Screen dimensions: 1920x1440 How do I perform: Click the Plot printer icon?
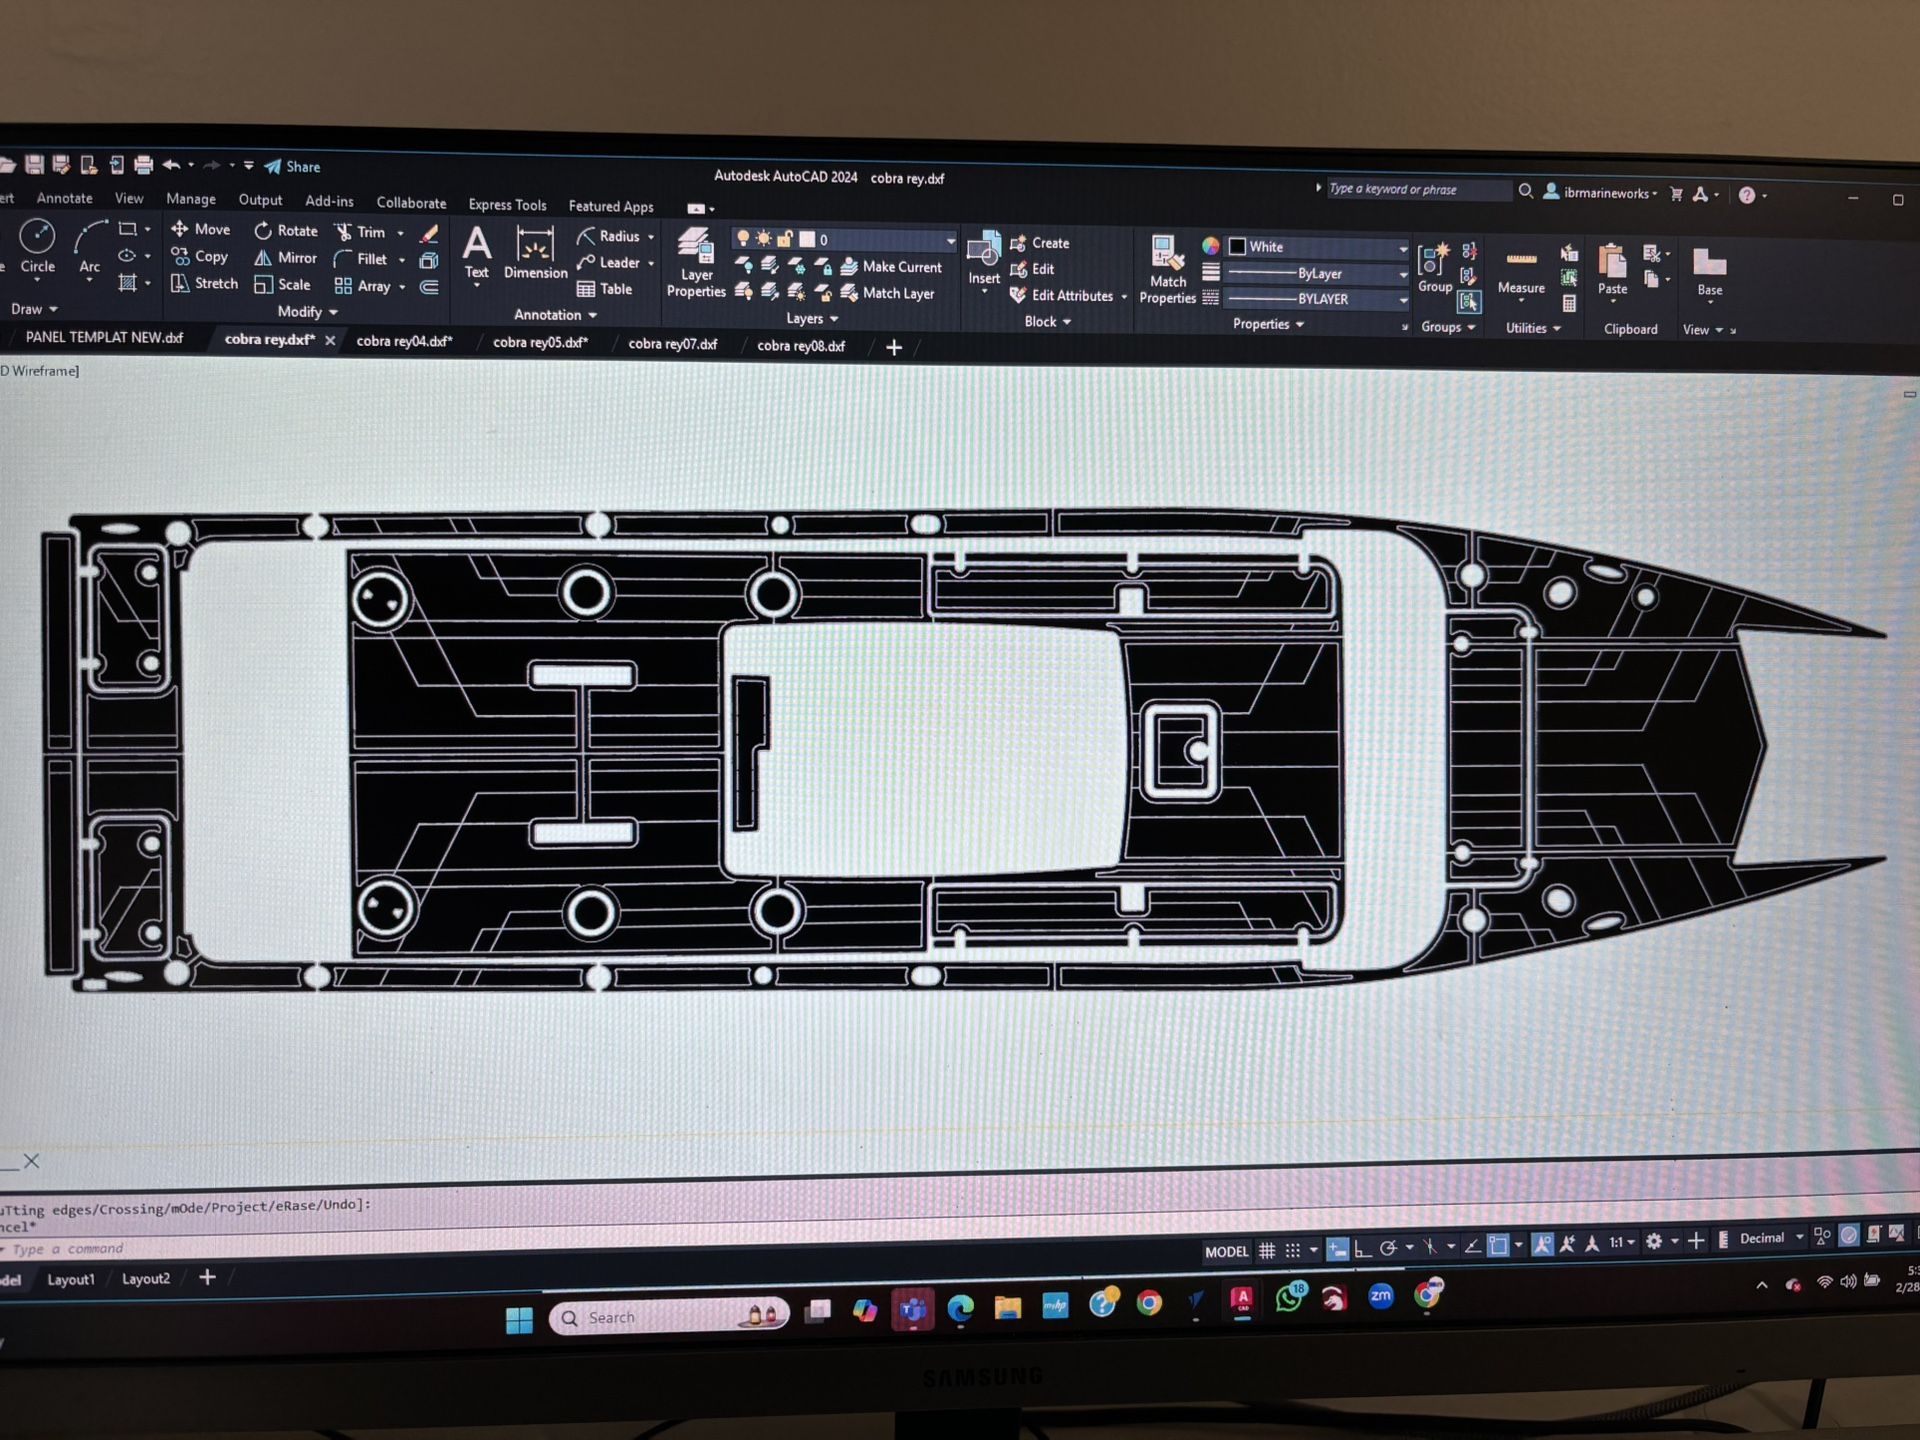[144, 165]
